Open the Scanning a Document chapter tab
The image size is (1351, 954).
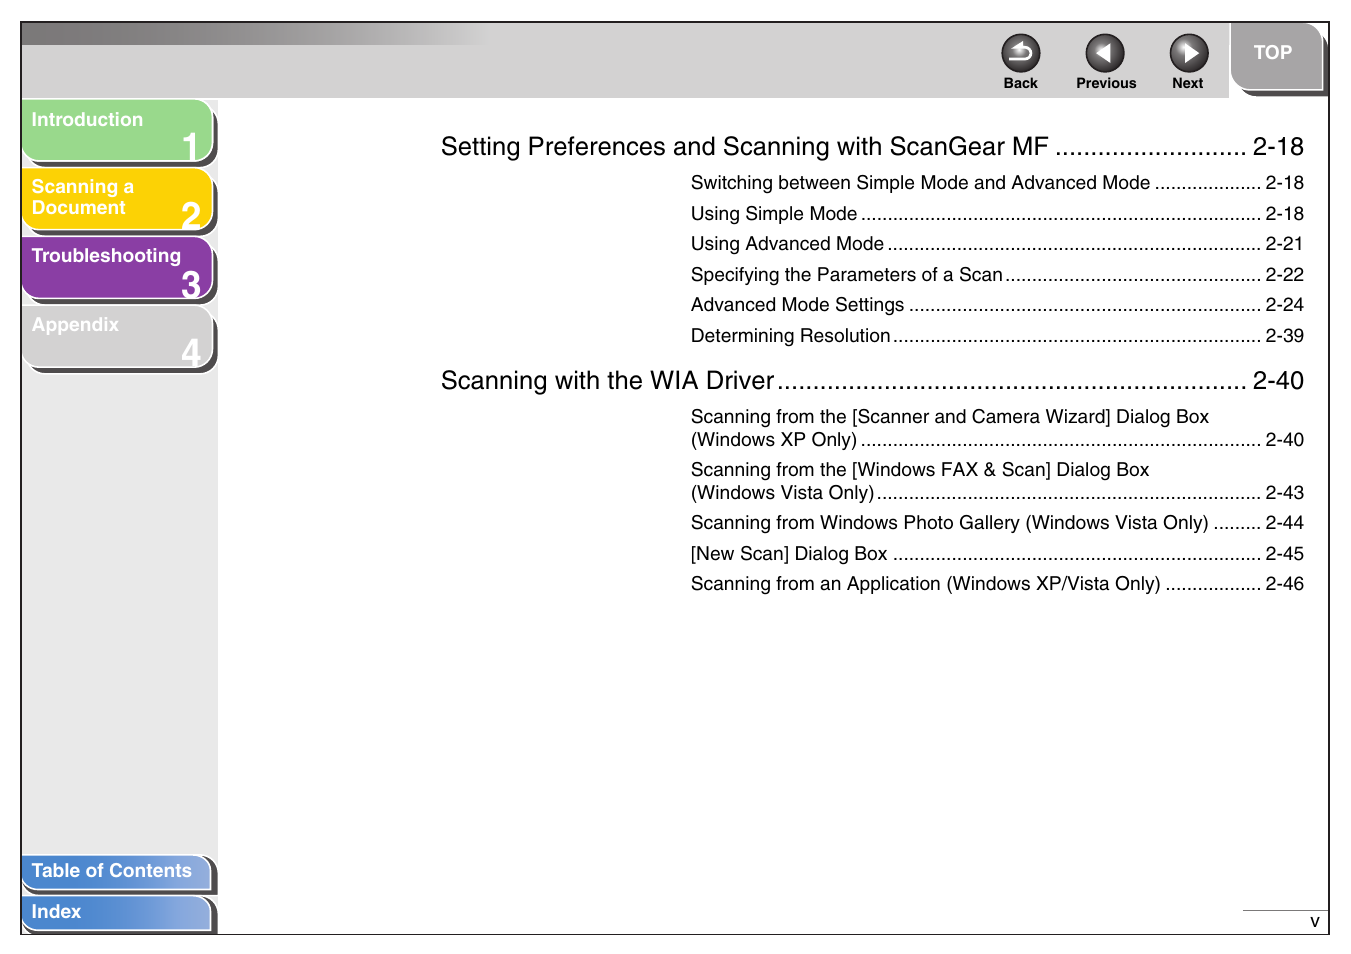pyautogui.click(x=117, y=199)
